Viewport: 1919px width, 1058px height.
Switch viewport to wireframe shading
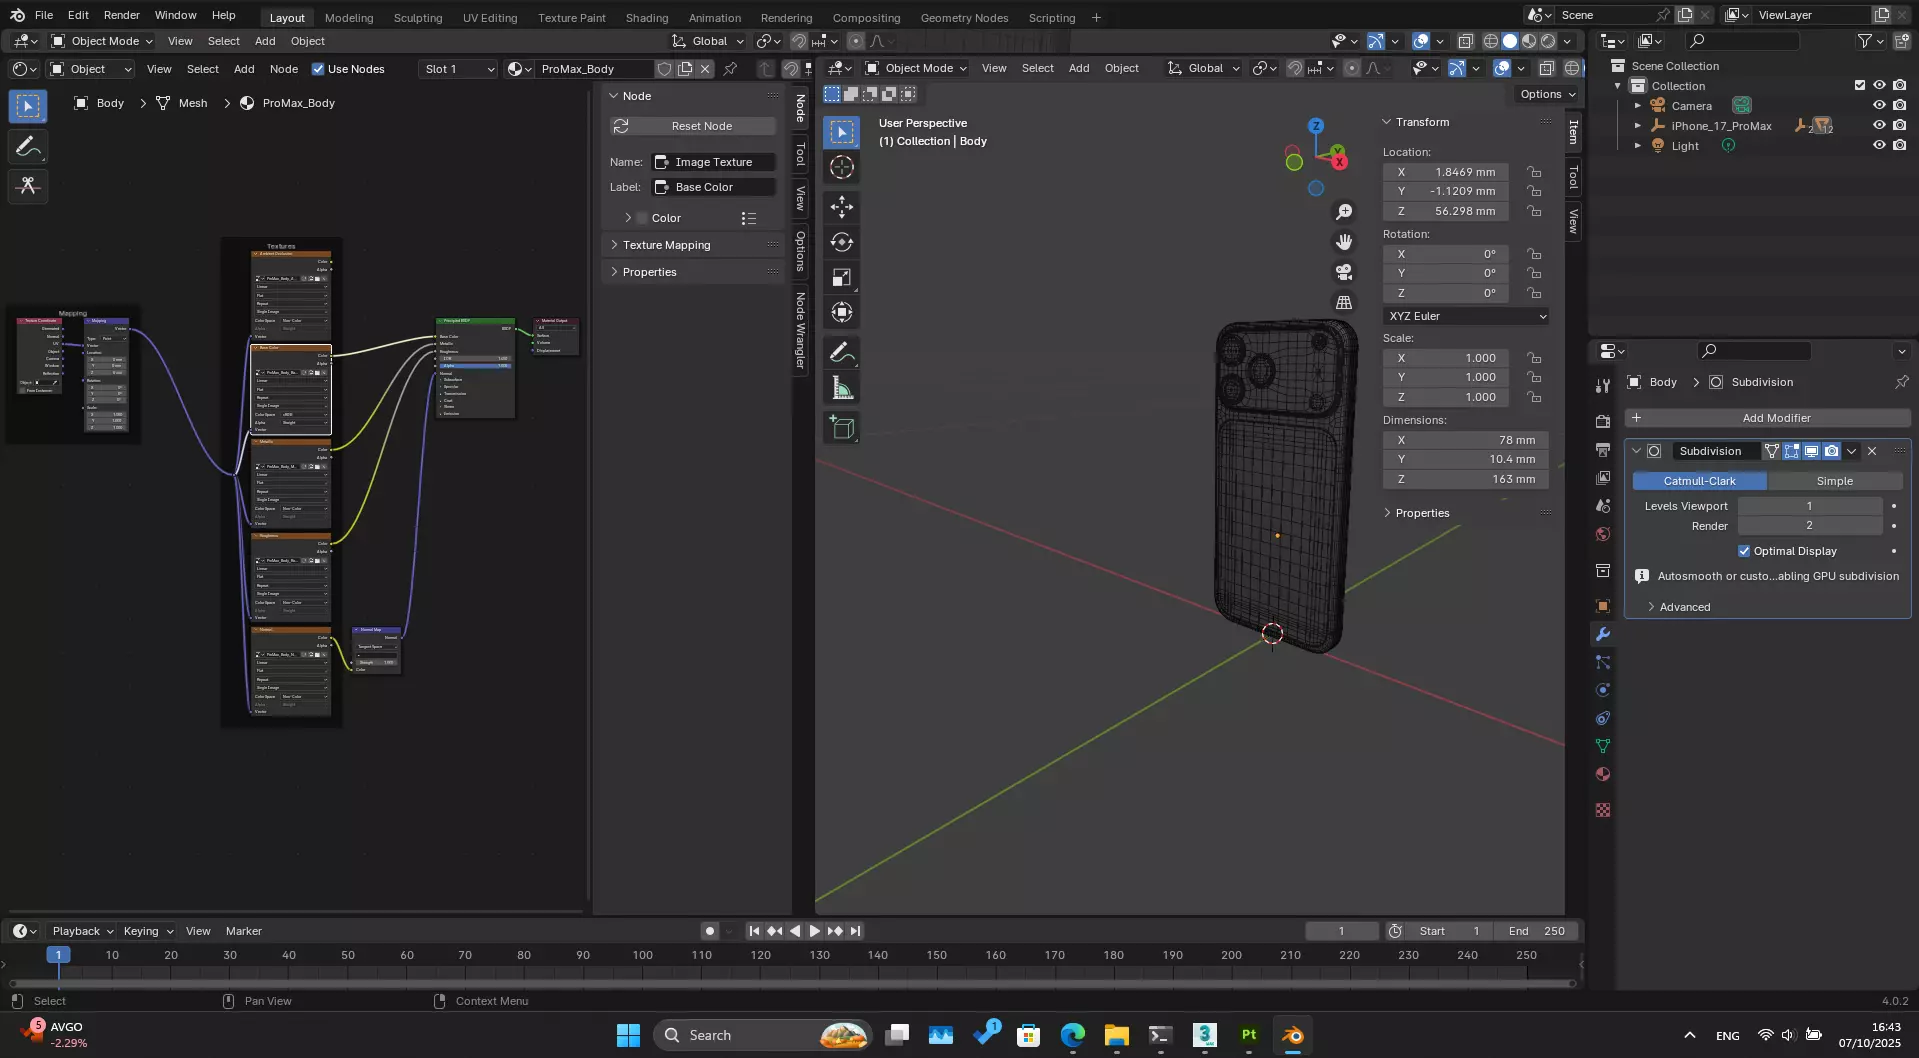pyautogui.click(x=1490, y=41)
